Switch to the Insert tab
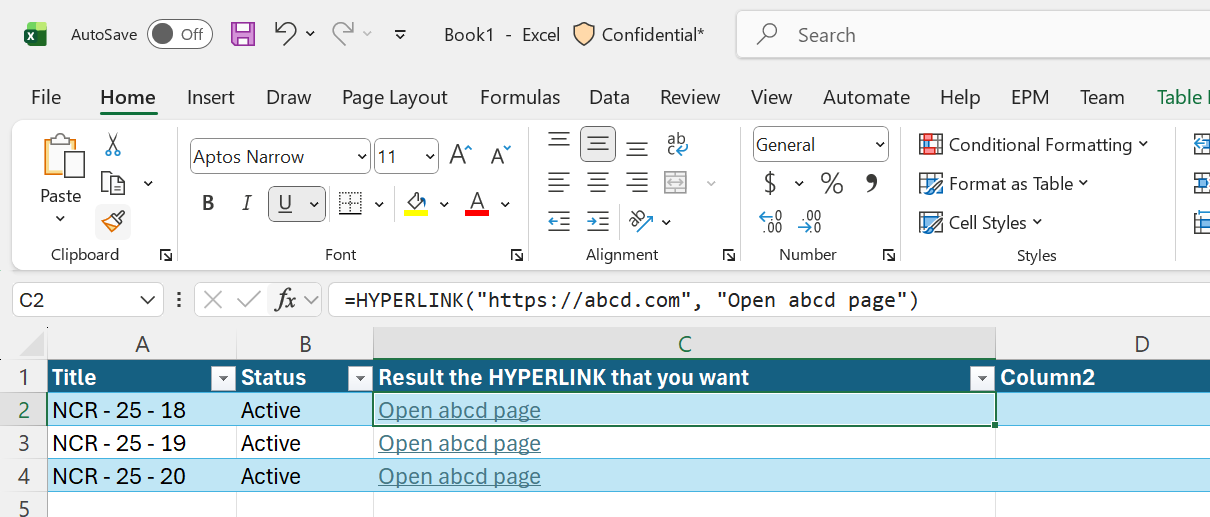1210x517 pixels. pyautogui.click(x=211, y=97)
